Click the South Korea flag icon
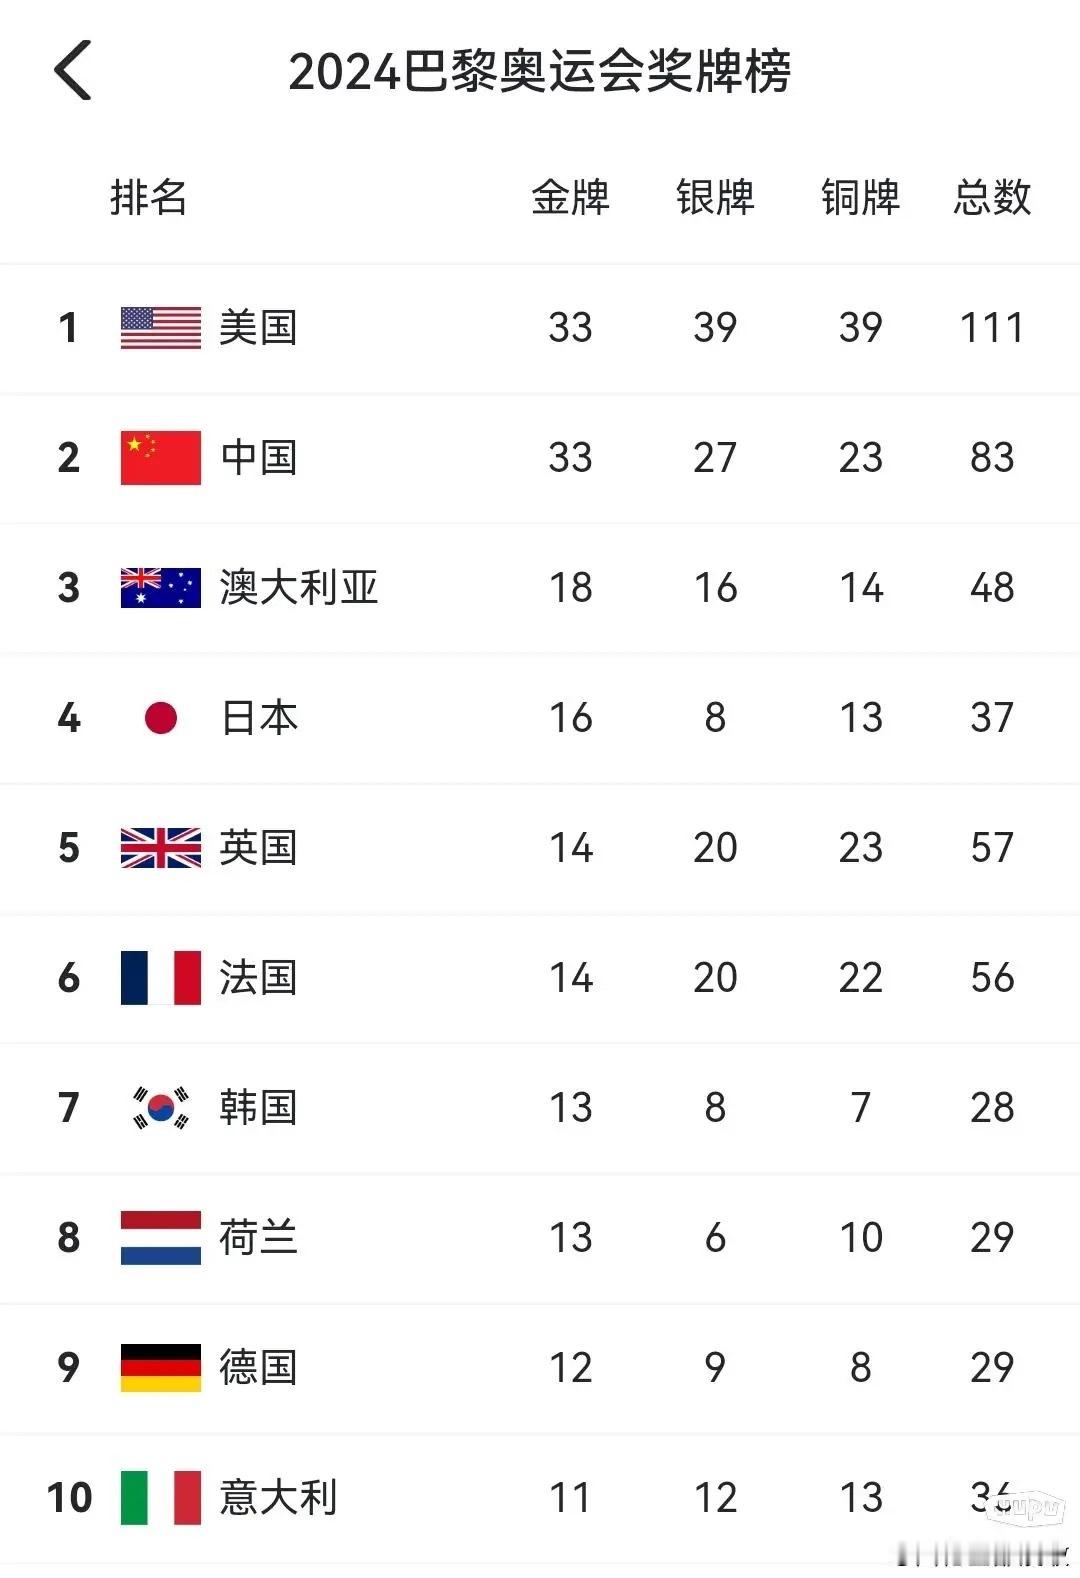 [161, 1108]
